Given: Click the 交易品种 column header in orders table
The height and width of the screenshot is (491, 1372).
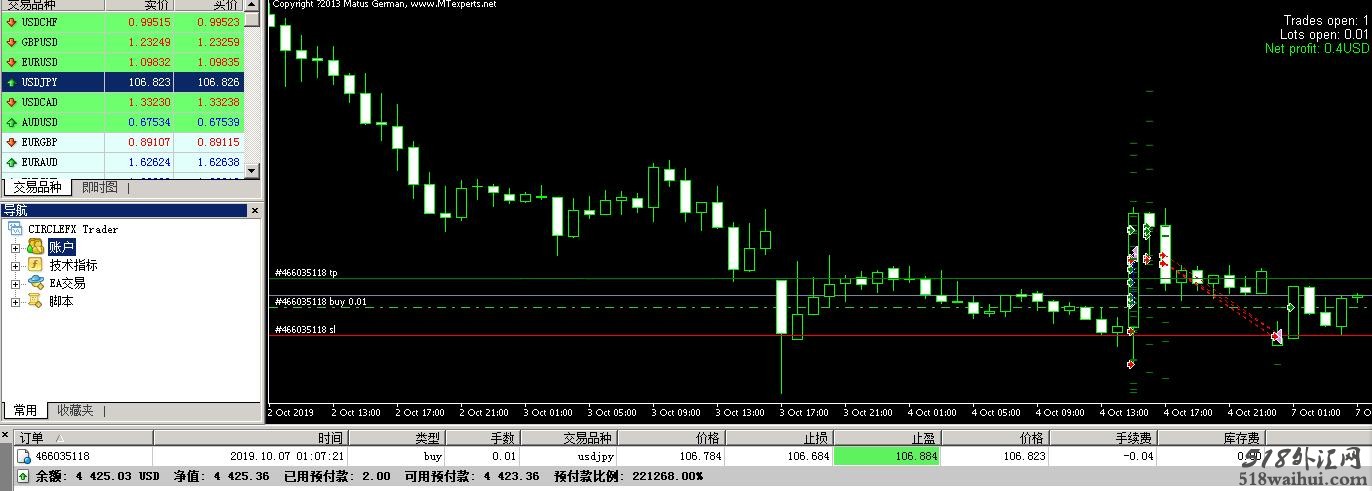Looking at the screenshot, I should (568, 438).
